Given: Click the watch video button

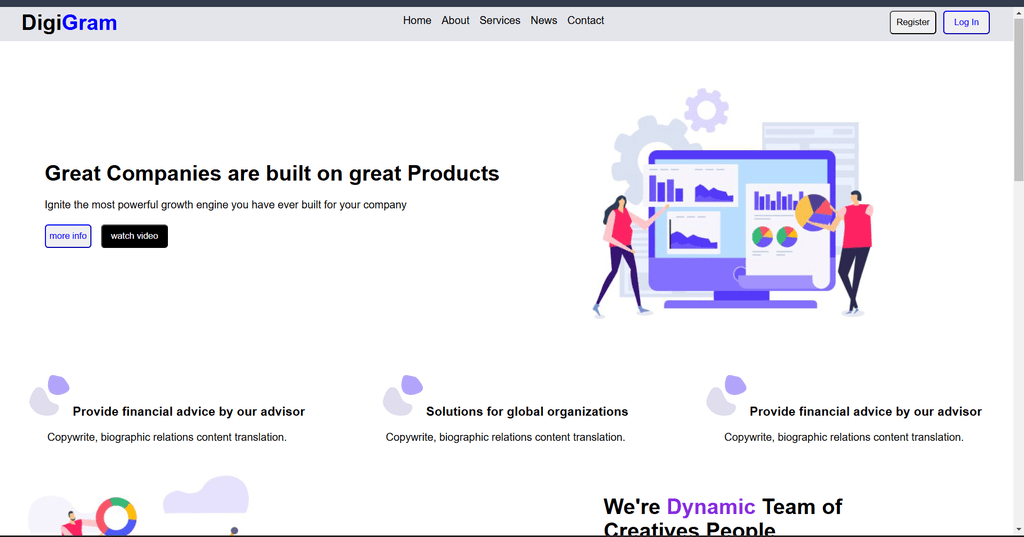Looking at the screenshot, I should [134, 236].
